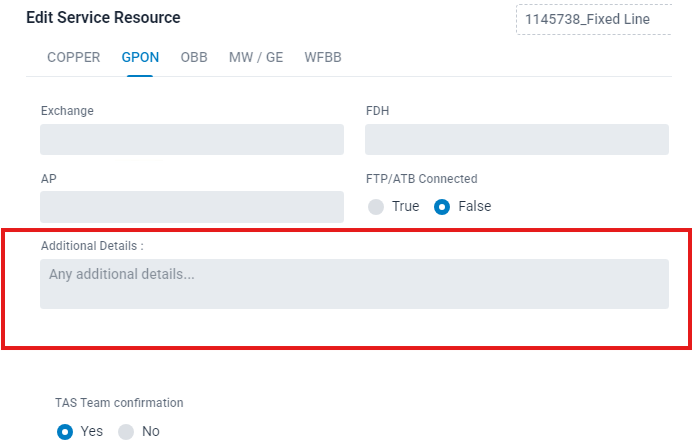Go to the MW / GE tab
Viewport: 693px width, 446px height.
click(256, 57)
